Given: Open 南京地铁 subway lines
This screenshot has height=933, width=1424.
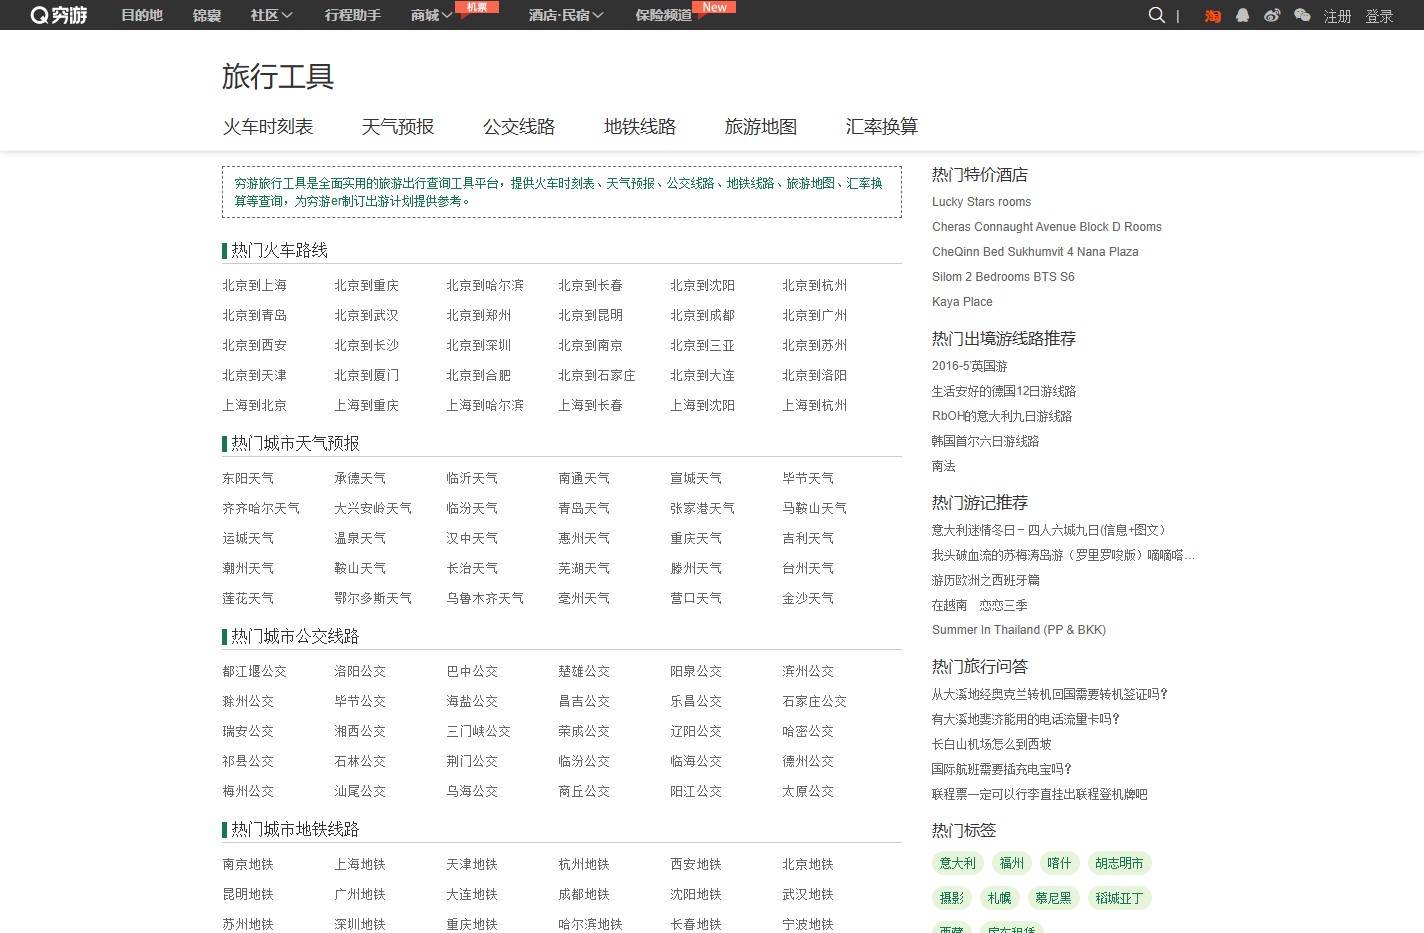Looking at the screenshot, I should pos(248,864).
